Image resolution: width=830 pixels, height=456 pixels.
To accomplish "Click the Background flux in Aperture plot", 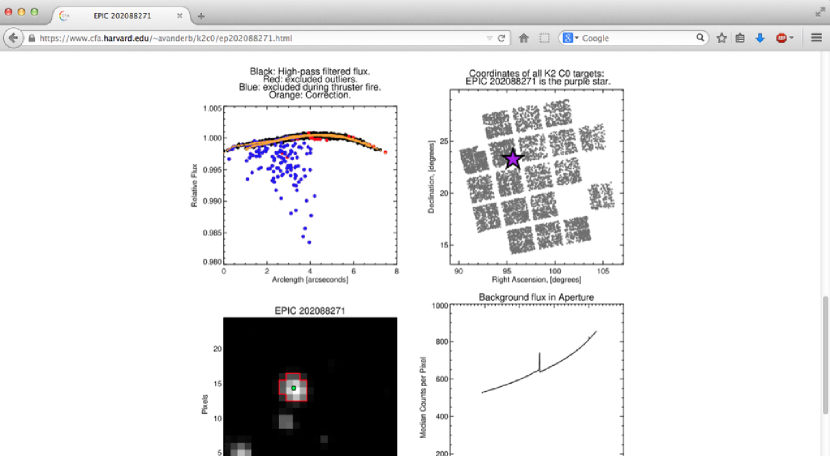I will pos(537,380).
